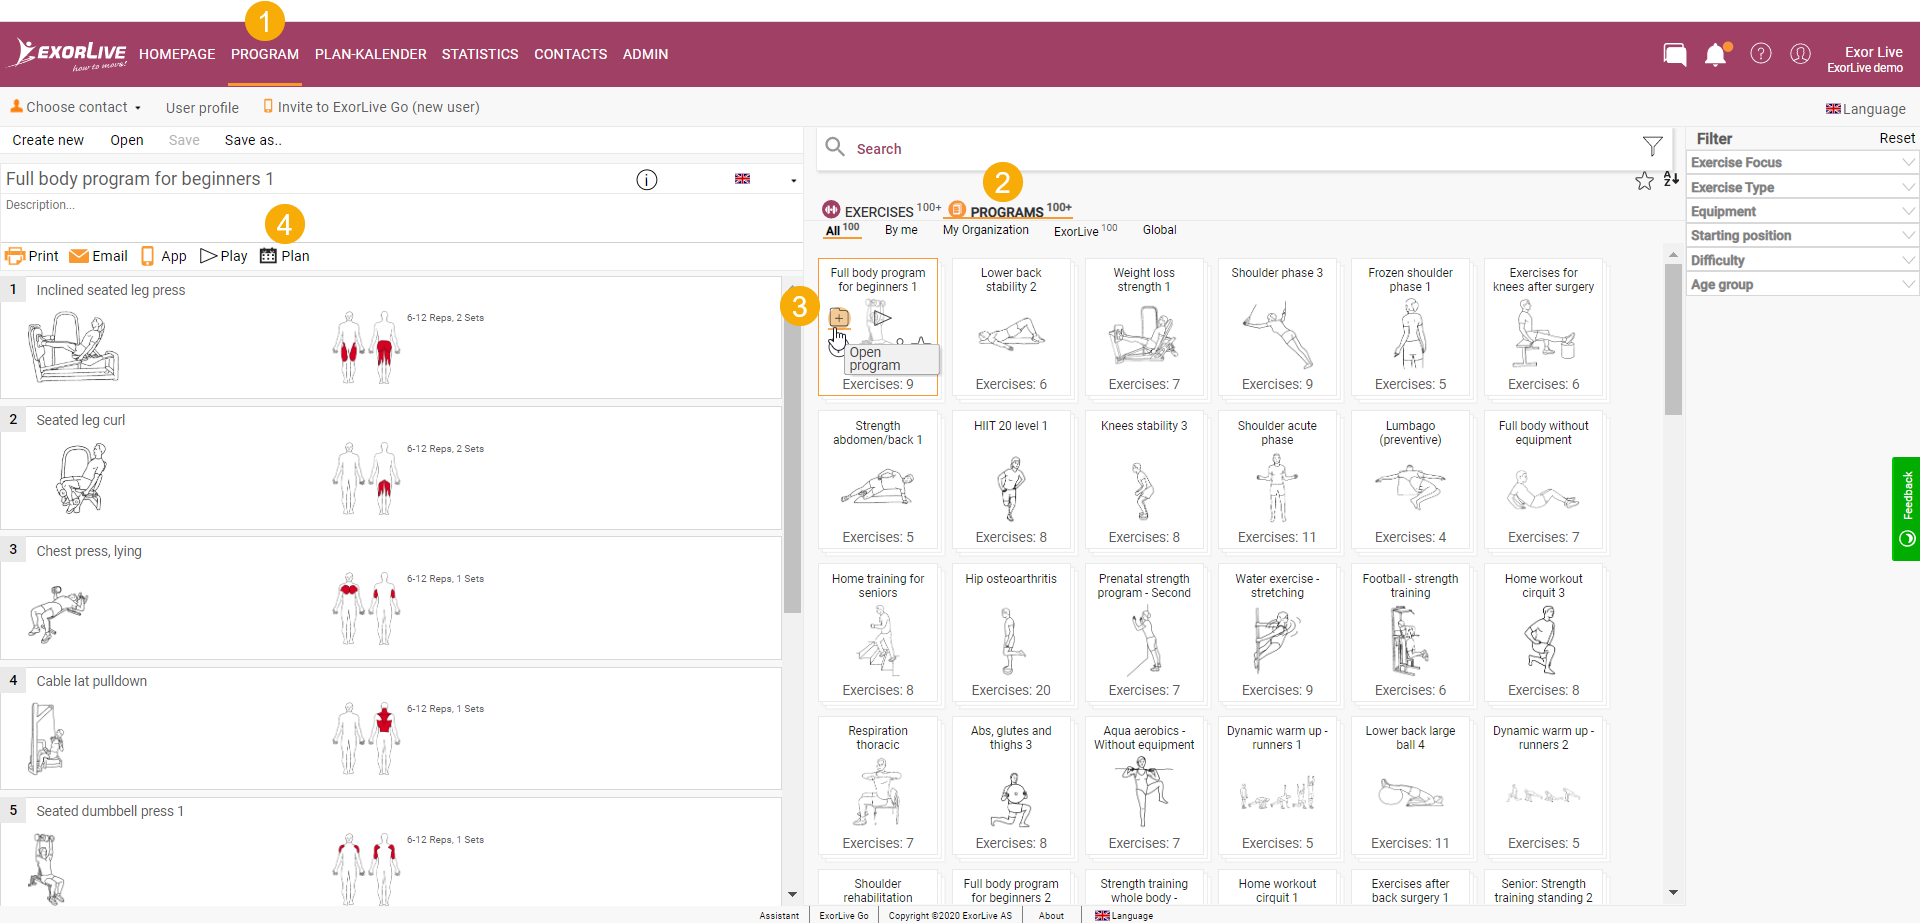Image resolution: width=1920 pixels, height=923 pixels.
Task: Open program language flag selector
Action: click(x=765, y=179)
